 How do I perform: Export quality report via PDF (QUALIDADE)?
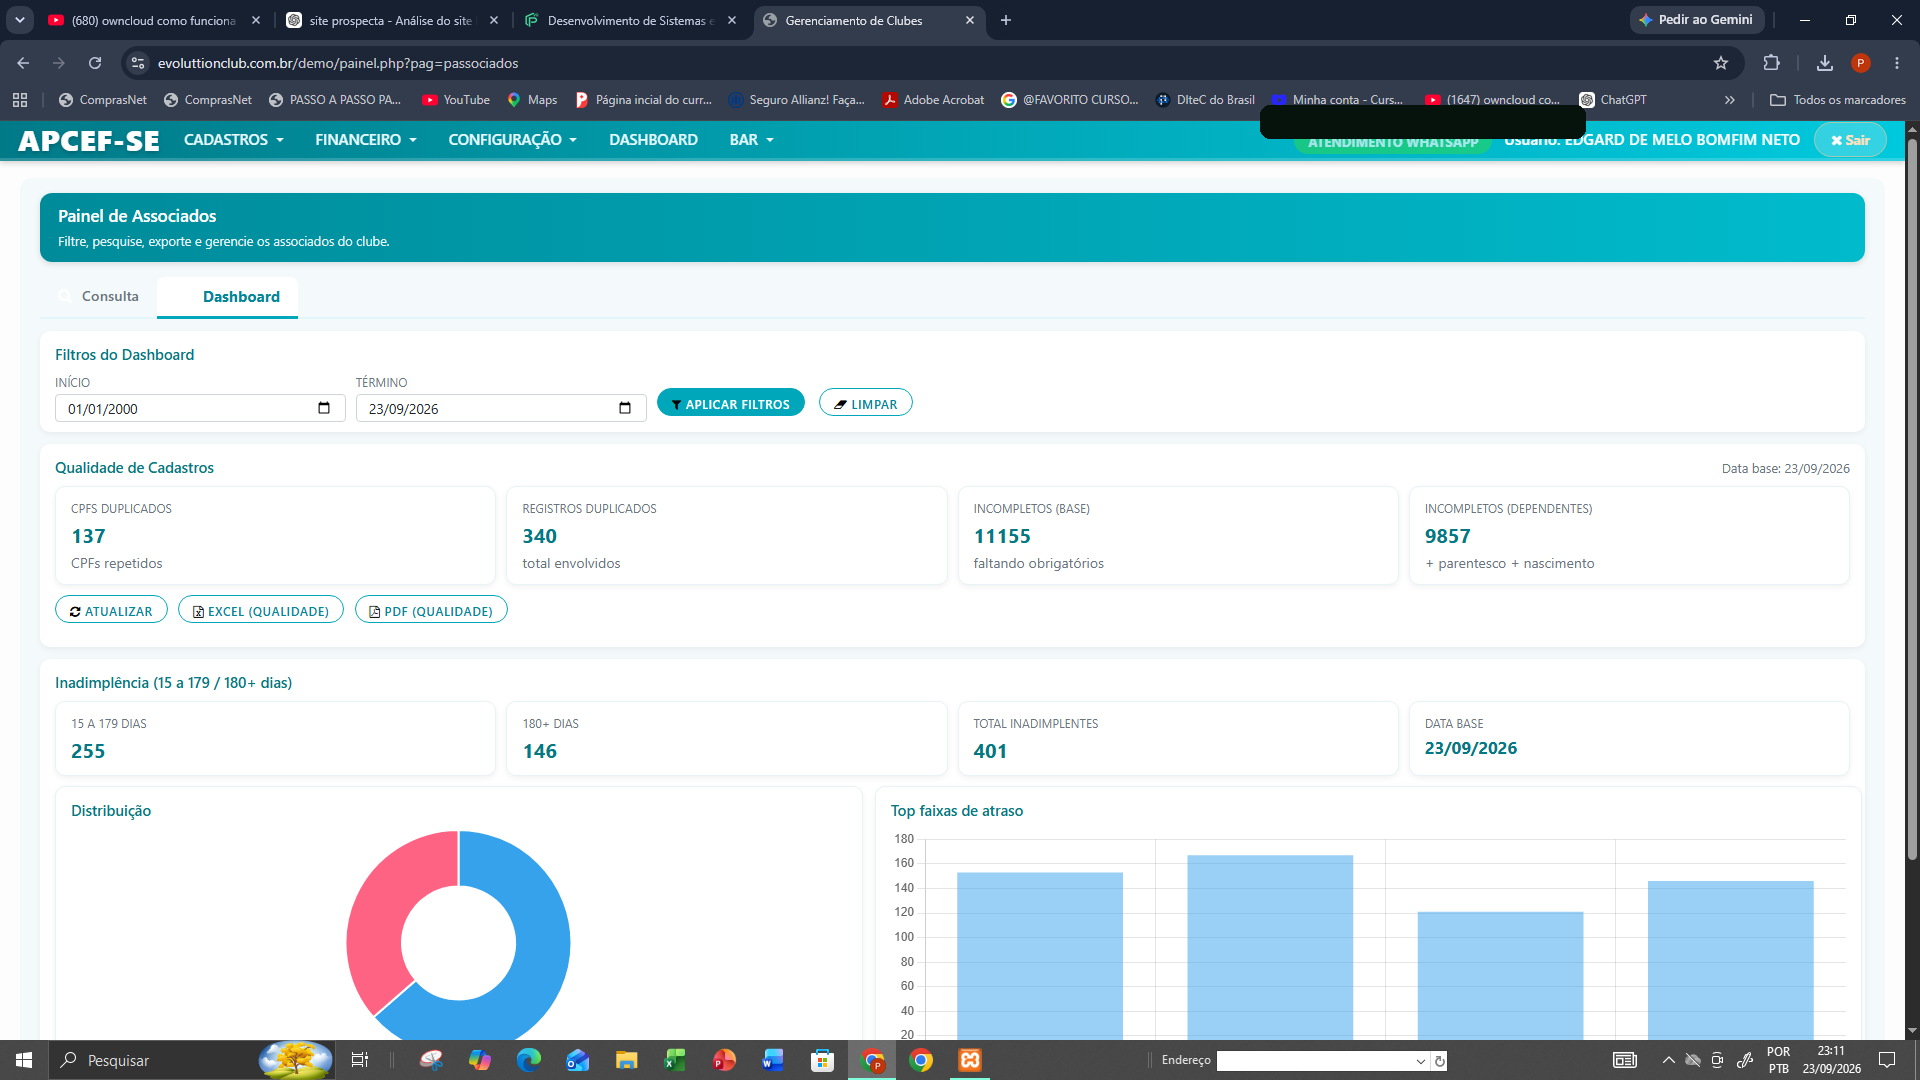click(x=431, y=611)
